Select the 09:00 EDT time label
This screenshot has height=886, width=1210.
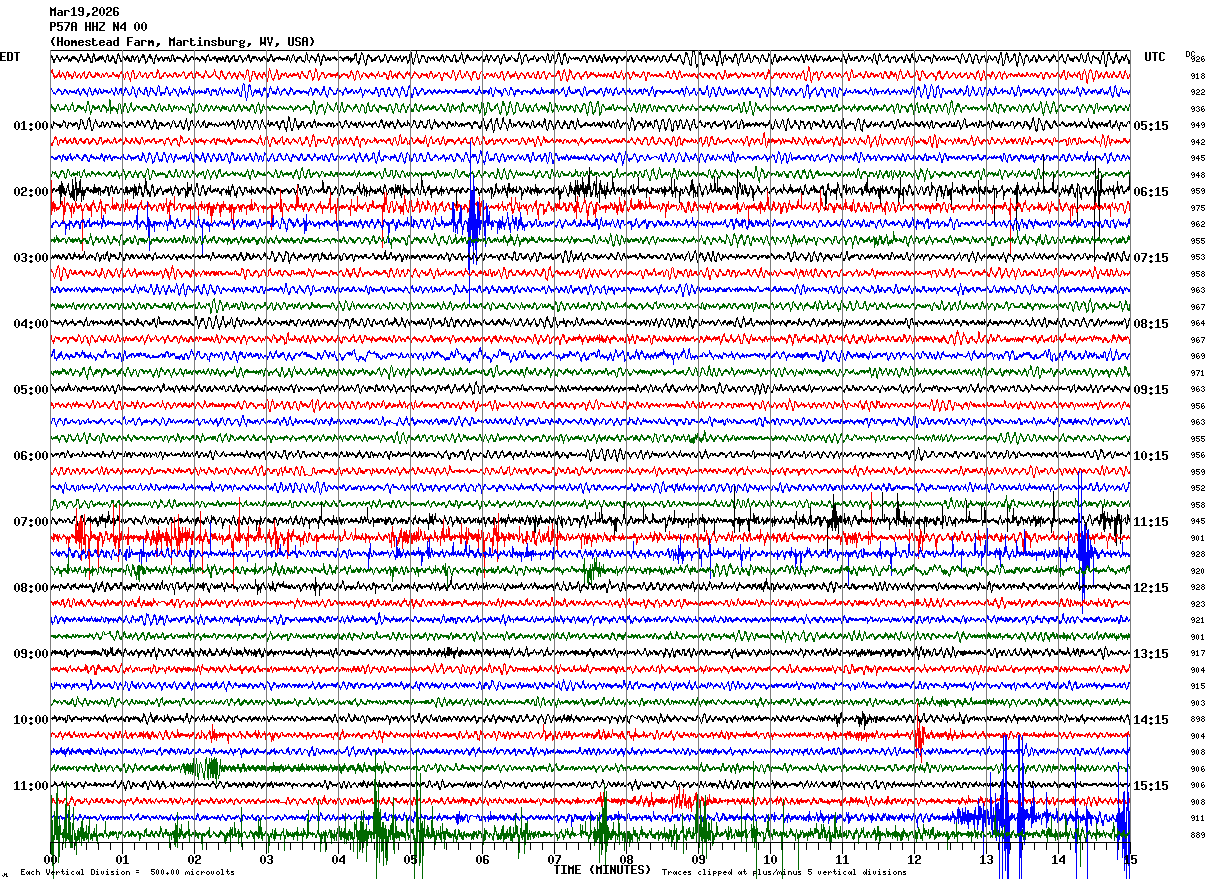[31, 654]
